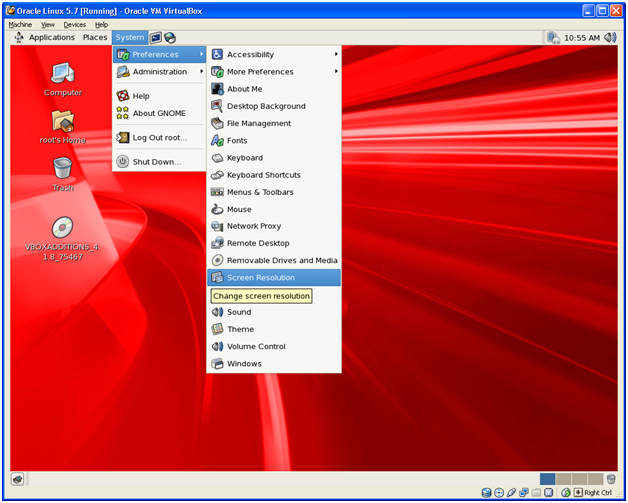
Task: Open the VirtualBox Help menu
Action: tap(101, 24)
